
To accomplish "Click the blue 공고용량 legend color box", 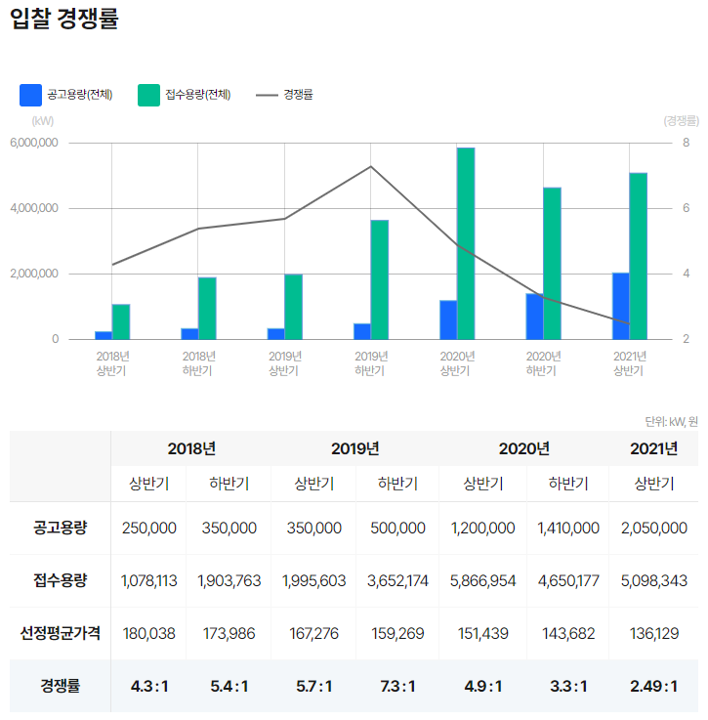I will (x=30, y=95).
